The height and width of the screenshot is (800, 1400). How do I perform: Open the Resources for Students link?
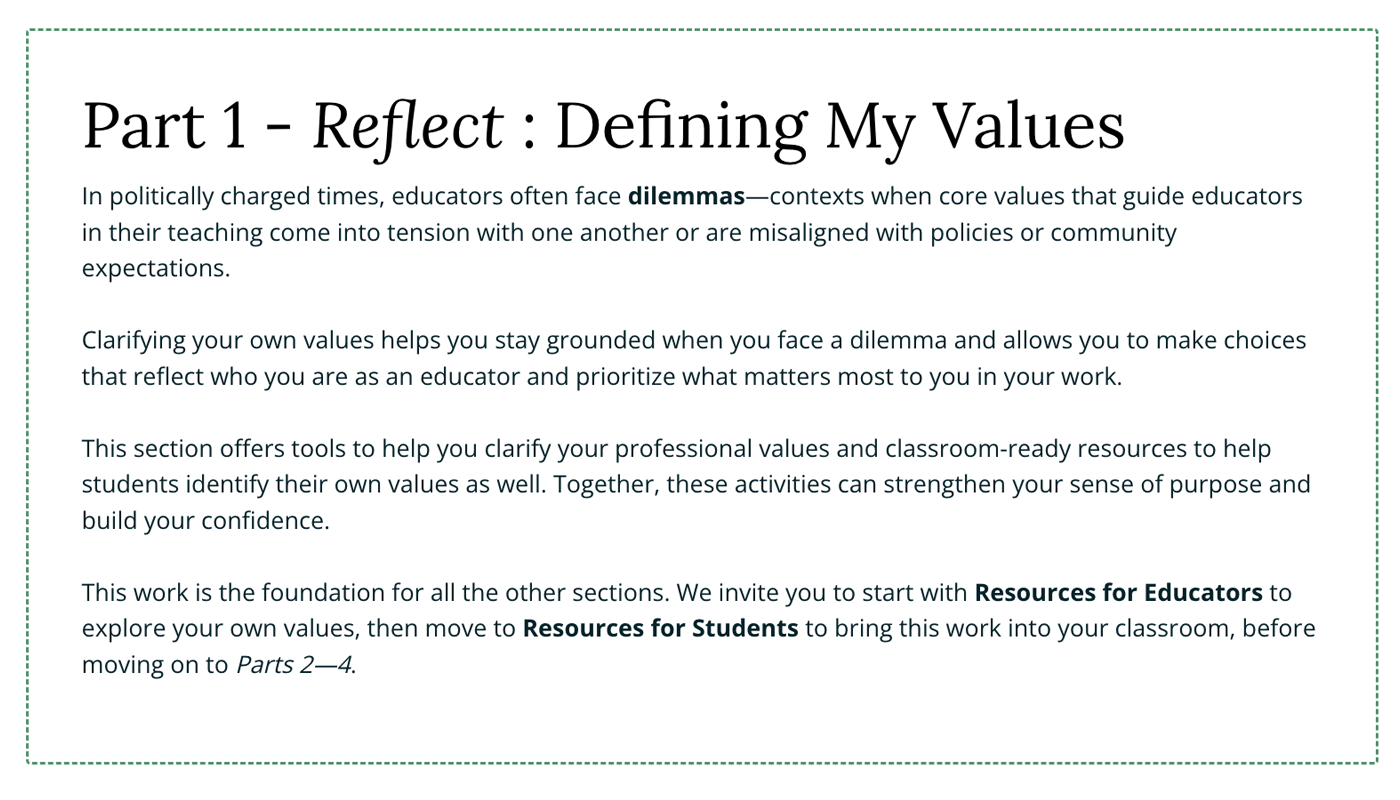tap(660, 629)
